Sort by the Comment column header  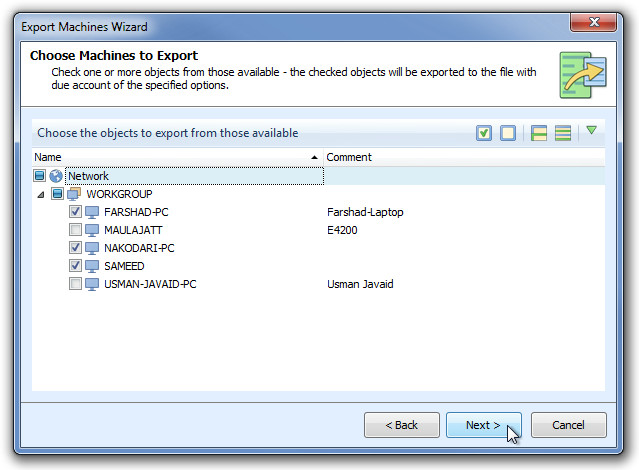click(464, 157)
